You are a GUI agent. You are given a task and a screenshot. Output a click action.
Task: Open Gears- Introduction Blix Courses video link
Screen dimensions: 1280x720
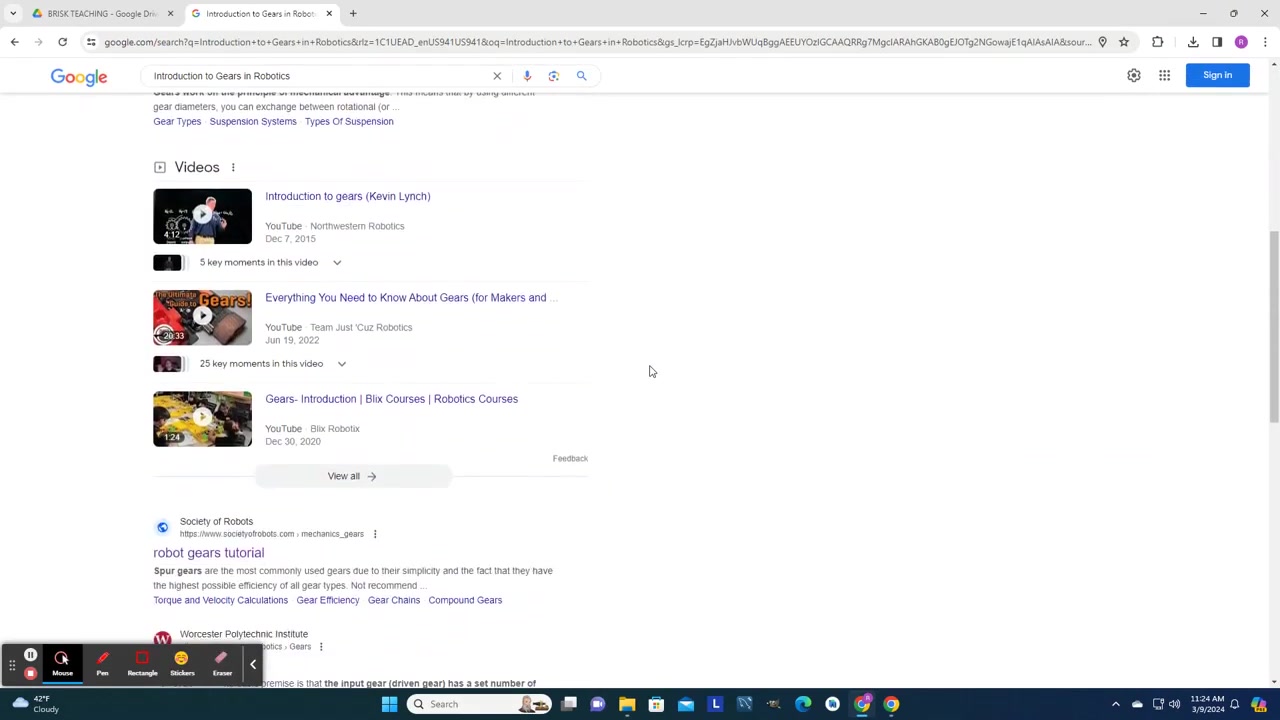pos(391,399)
